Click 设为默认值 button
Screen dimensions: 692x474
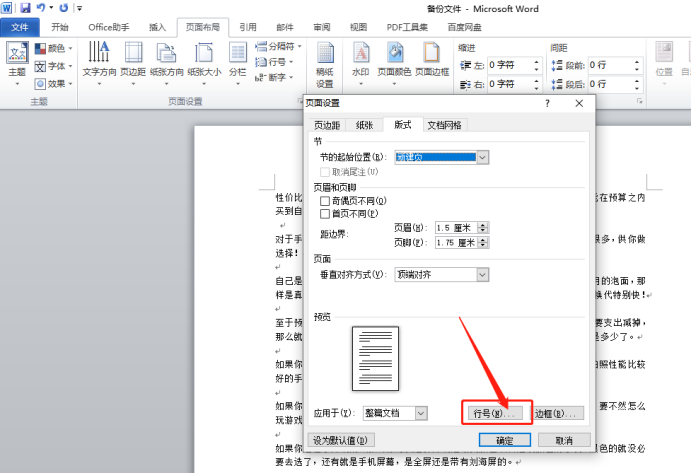point(341,440)
